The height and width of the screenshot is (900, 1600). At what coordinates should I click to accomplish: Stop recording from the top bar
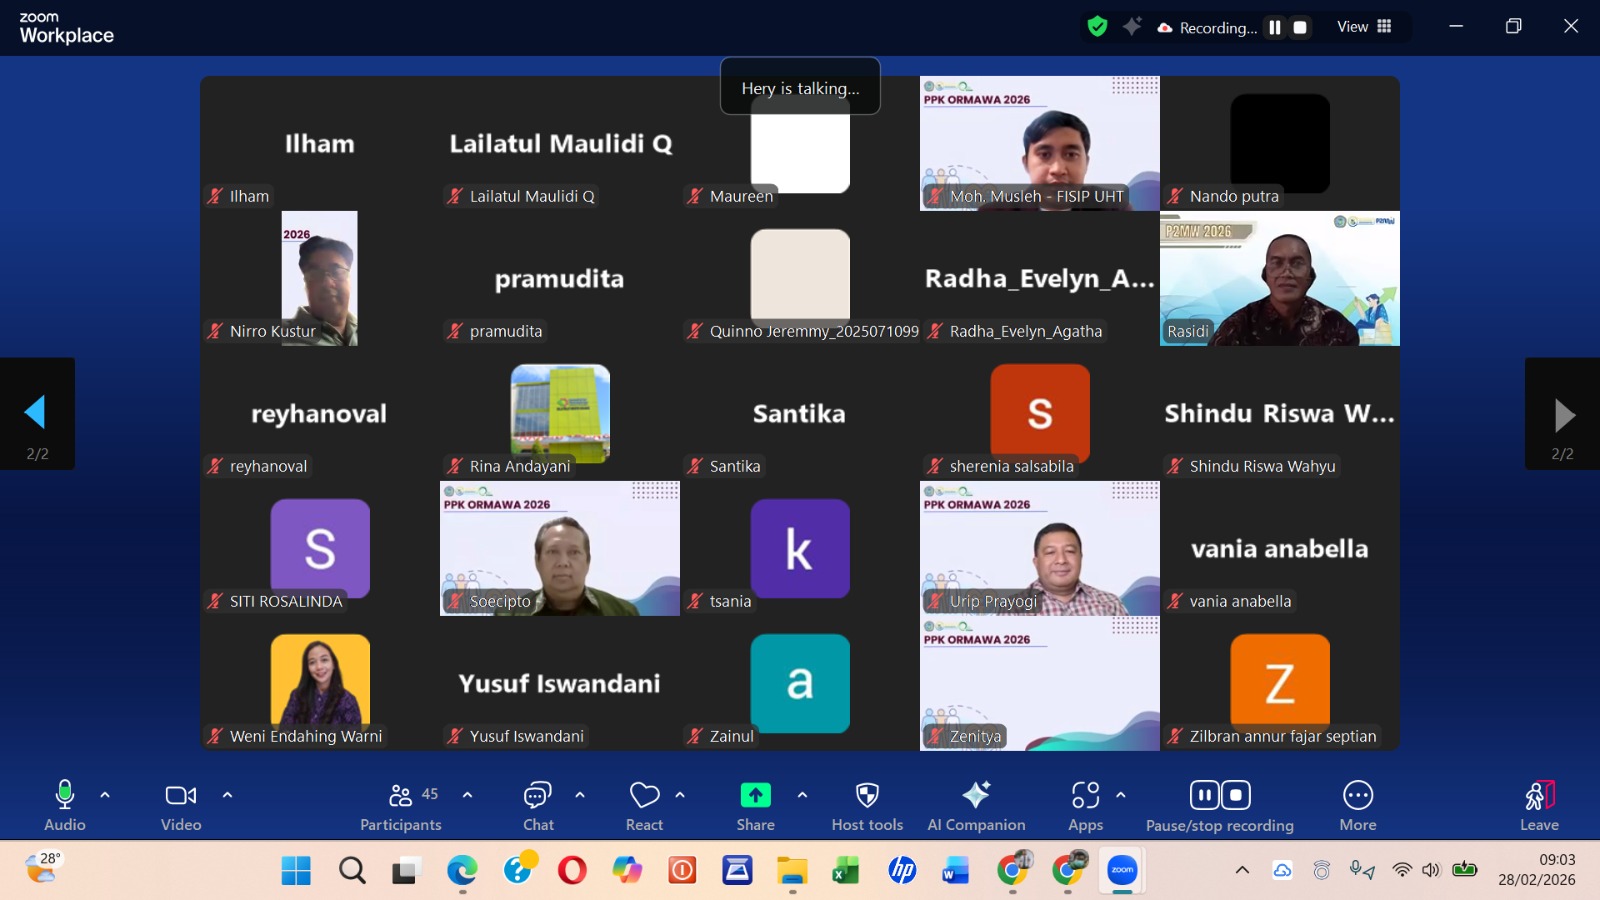click(1300, 28)
